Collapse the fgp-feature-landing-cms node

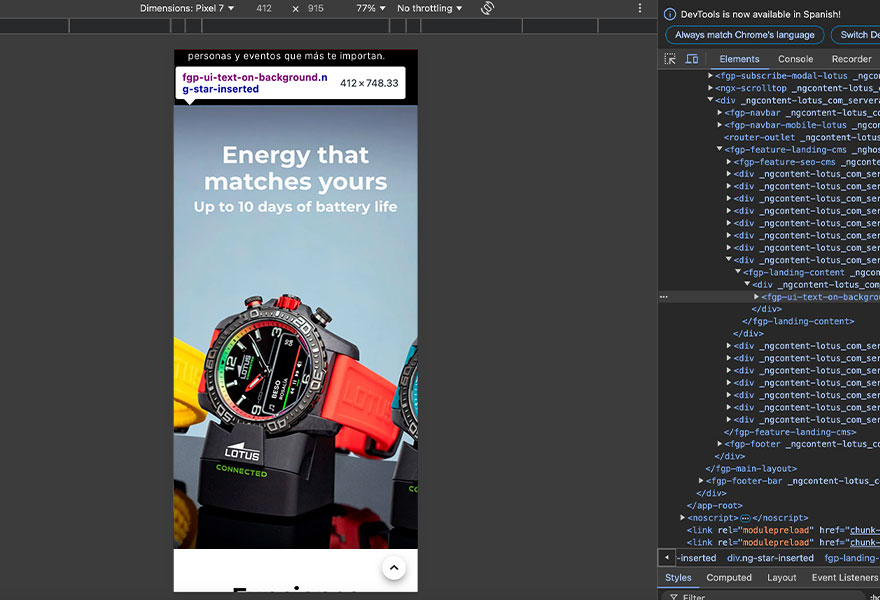(x=719, y=149)
